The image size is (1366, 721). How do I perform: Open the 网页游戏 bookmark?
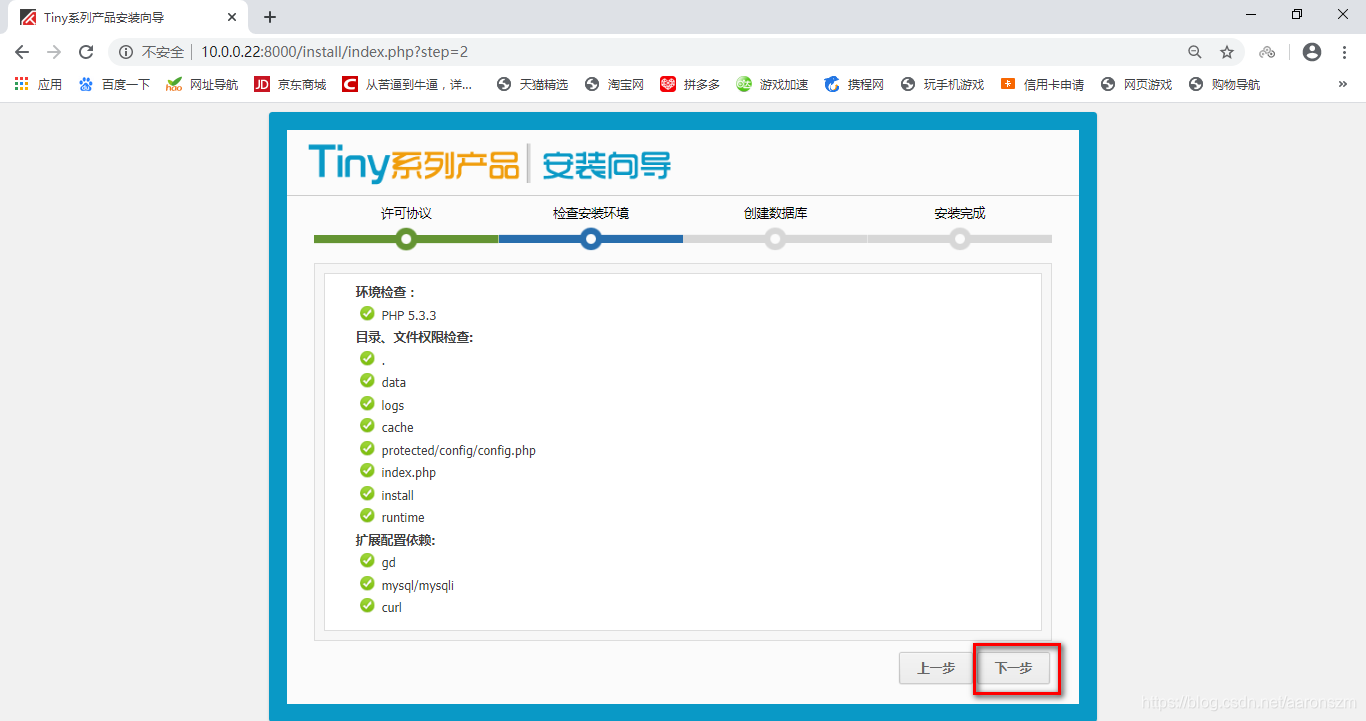[1136, 85]
